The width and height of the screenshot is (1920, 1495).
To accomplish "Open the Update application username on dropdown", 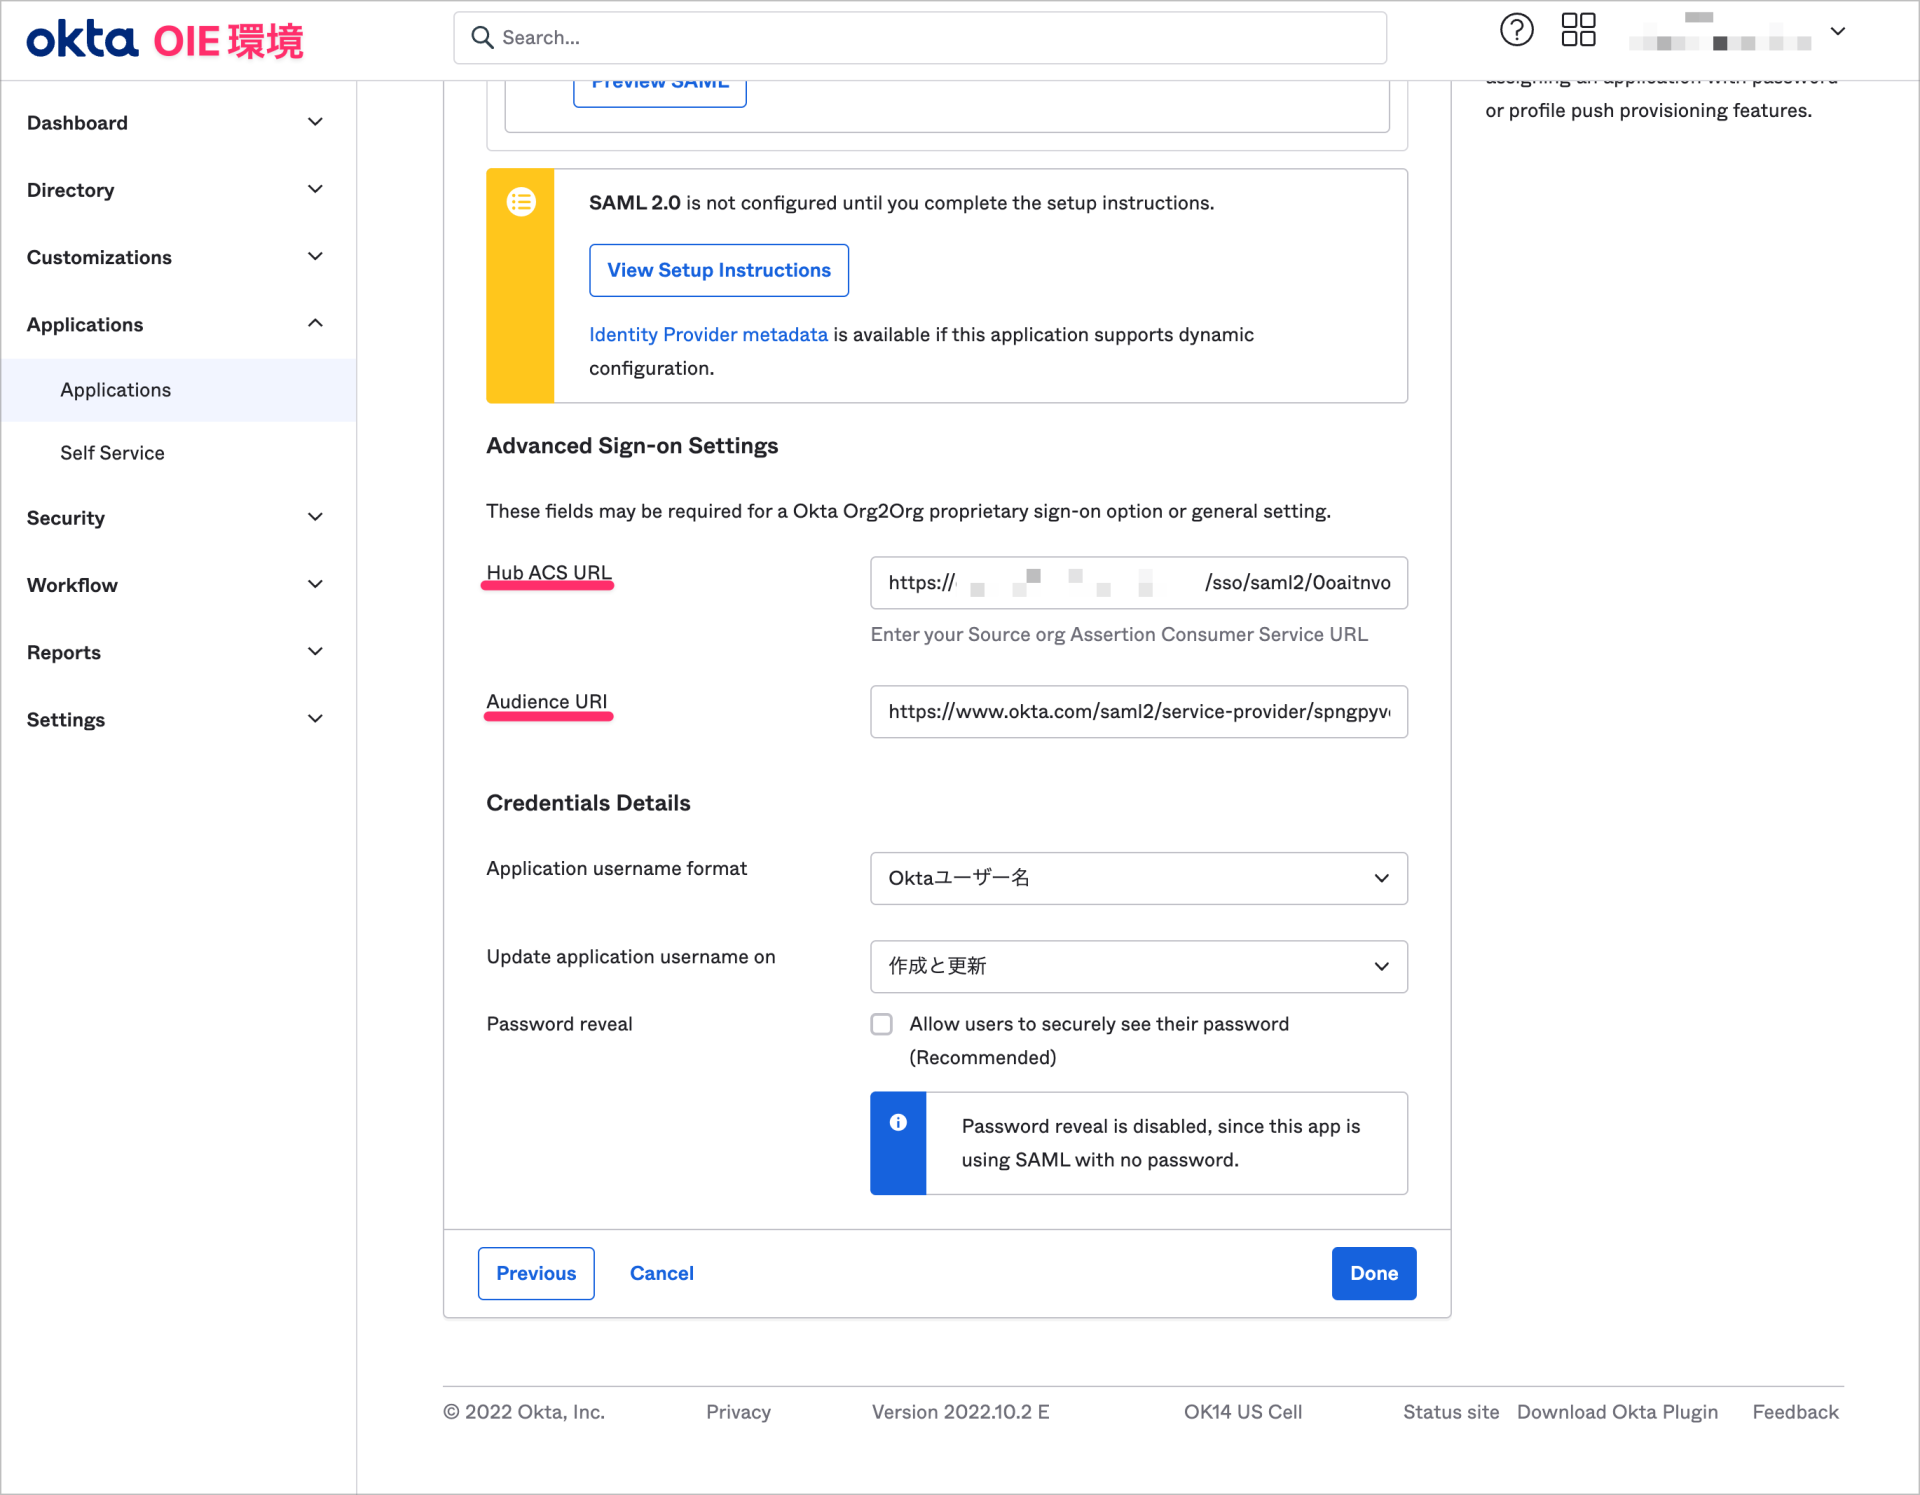I will (1138, 966).
